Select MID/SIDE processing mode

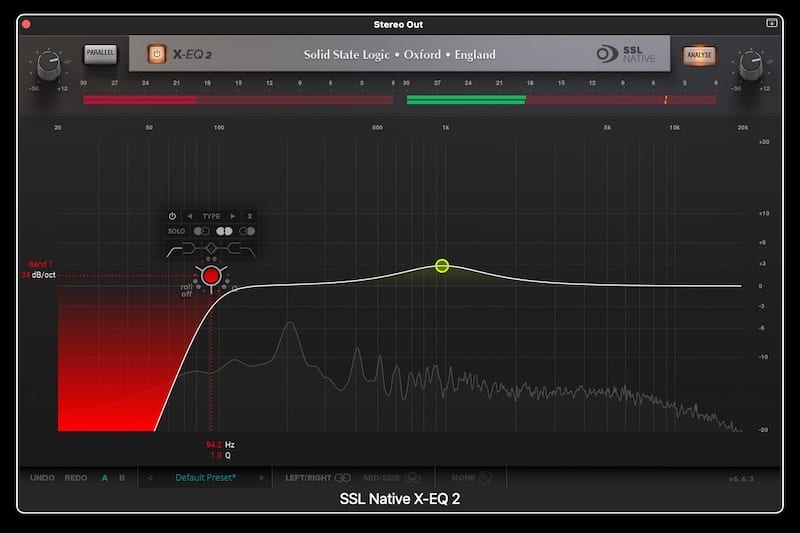pos(392,478)
